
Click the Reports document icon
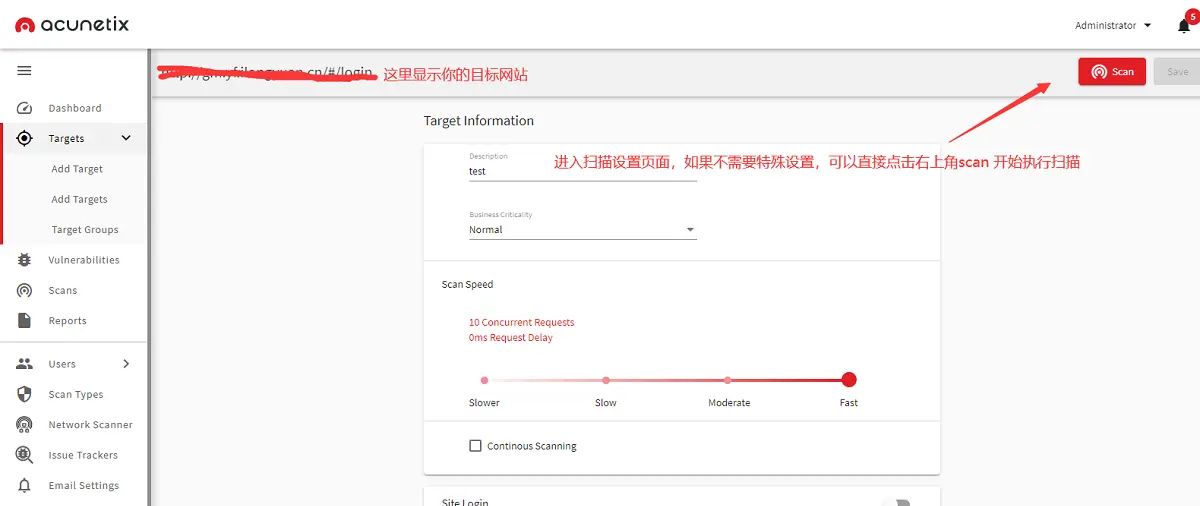coord(25,321)
